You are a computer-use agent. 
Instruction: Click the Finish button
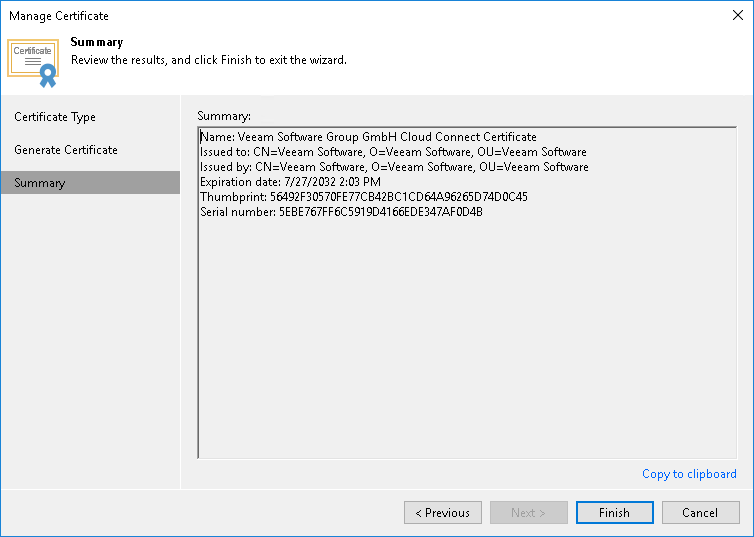coord(615,512)
